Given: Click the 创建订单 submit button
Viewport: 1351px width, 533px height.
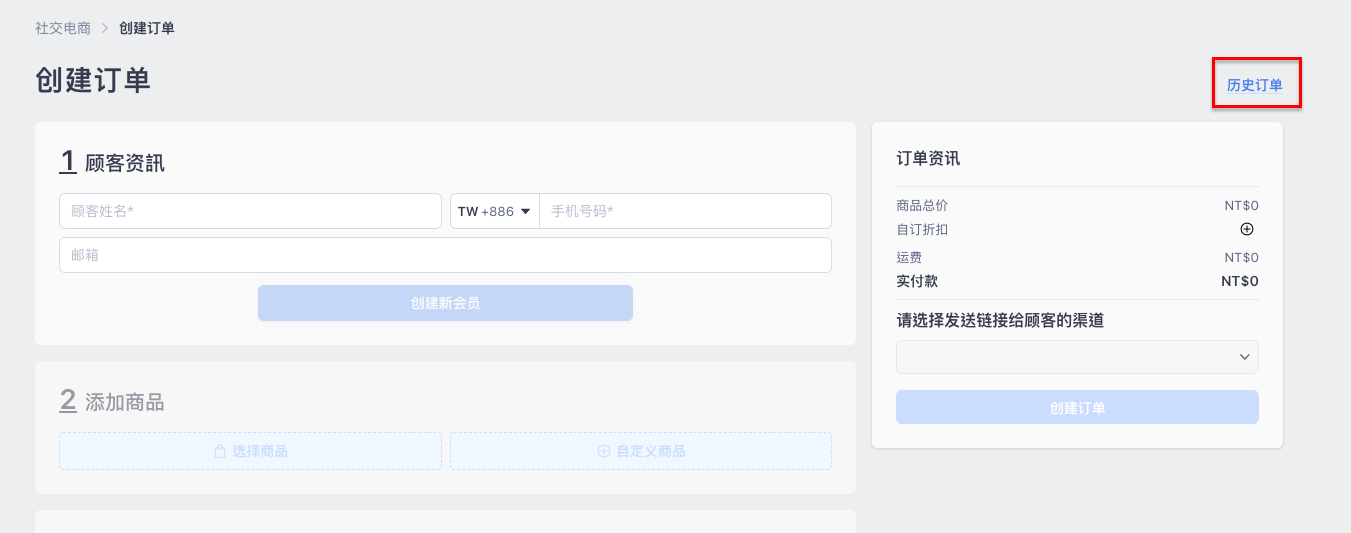Looking at the screenshot, I should pos(1077,408).
